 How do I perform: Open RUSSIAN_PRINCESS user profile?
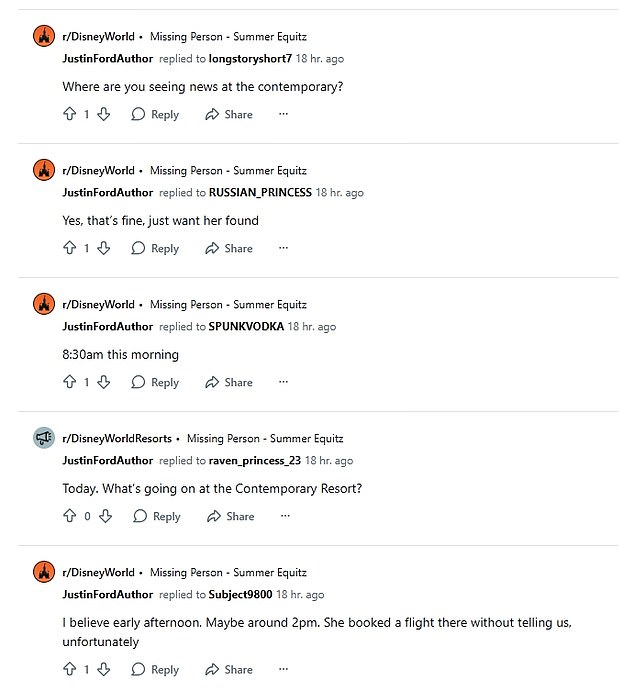[x=260, y=192]
